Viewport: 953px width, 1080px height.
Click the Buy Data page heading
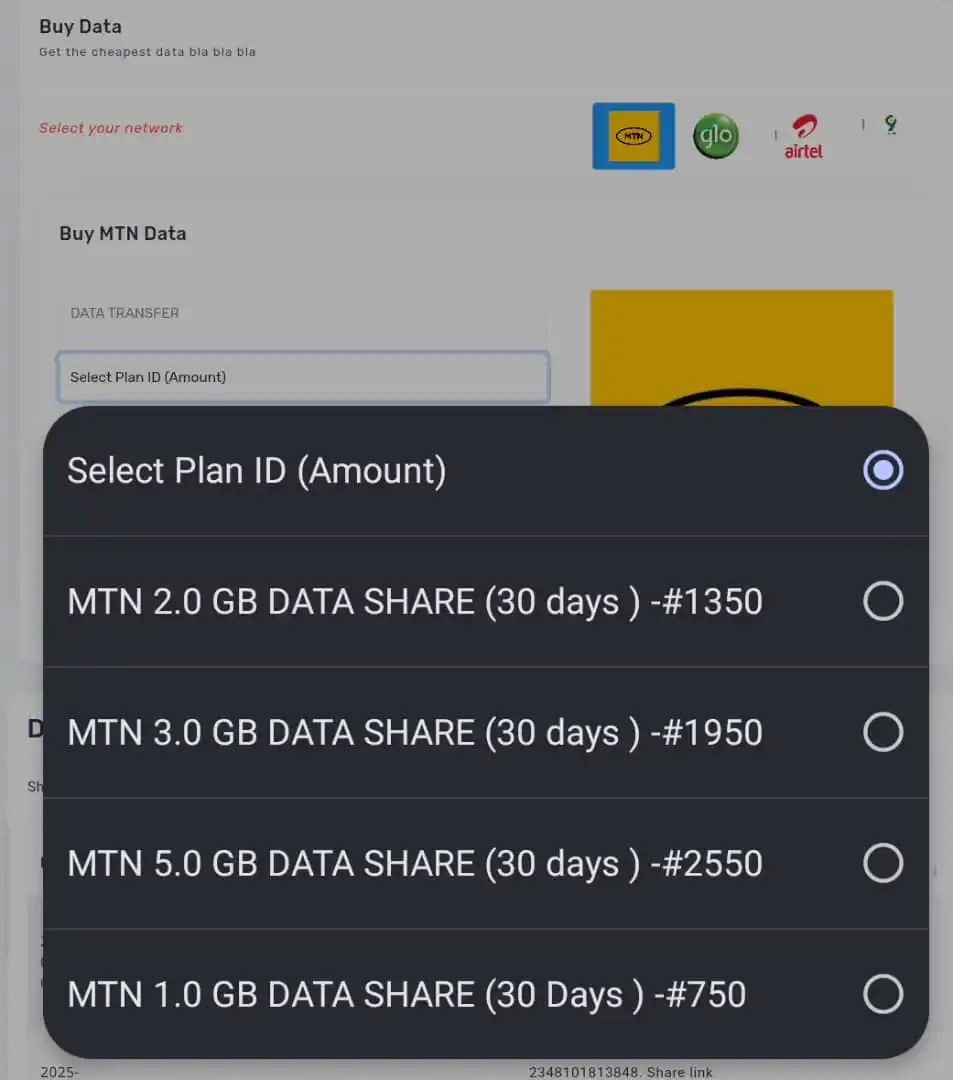click(81, 27)
